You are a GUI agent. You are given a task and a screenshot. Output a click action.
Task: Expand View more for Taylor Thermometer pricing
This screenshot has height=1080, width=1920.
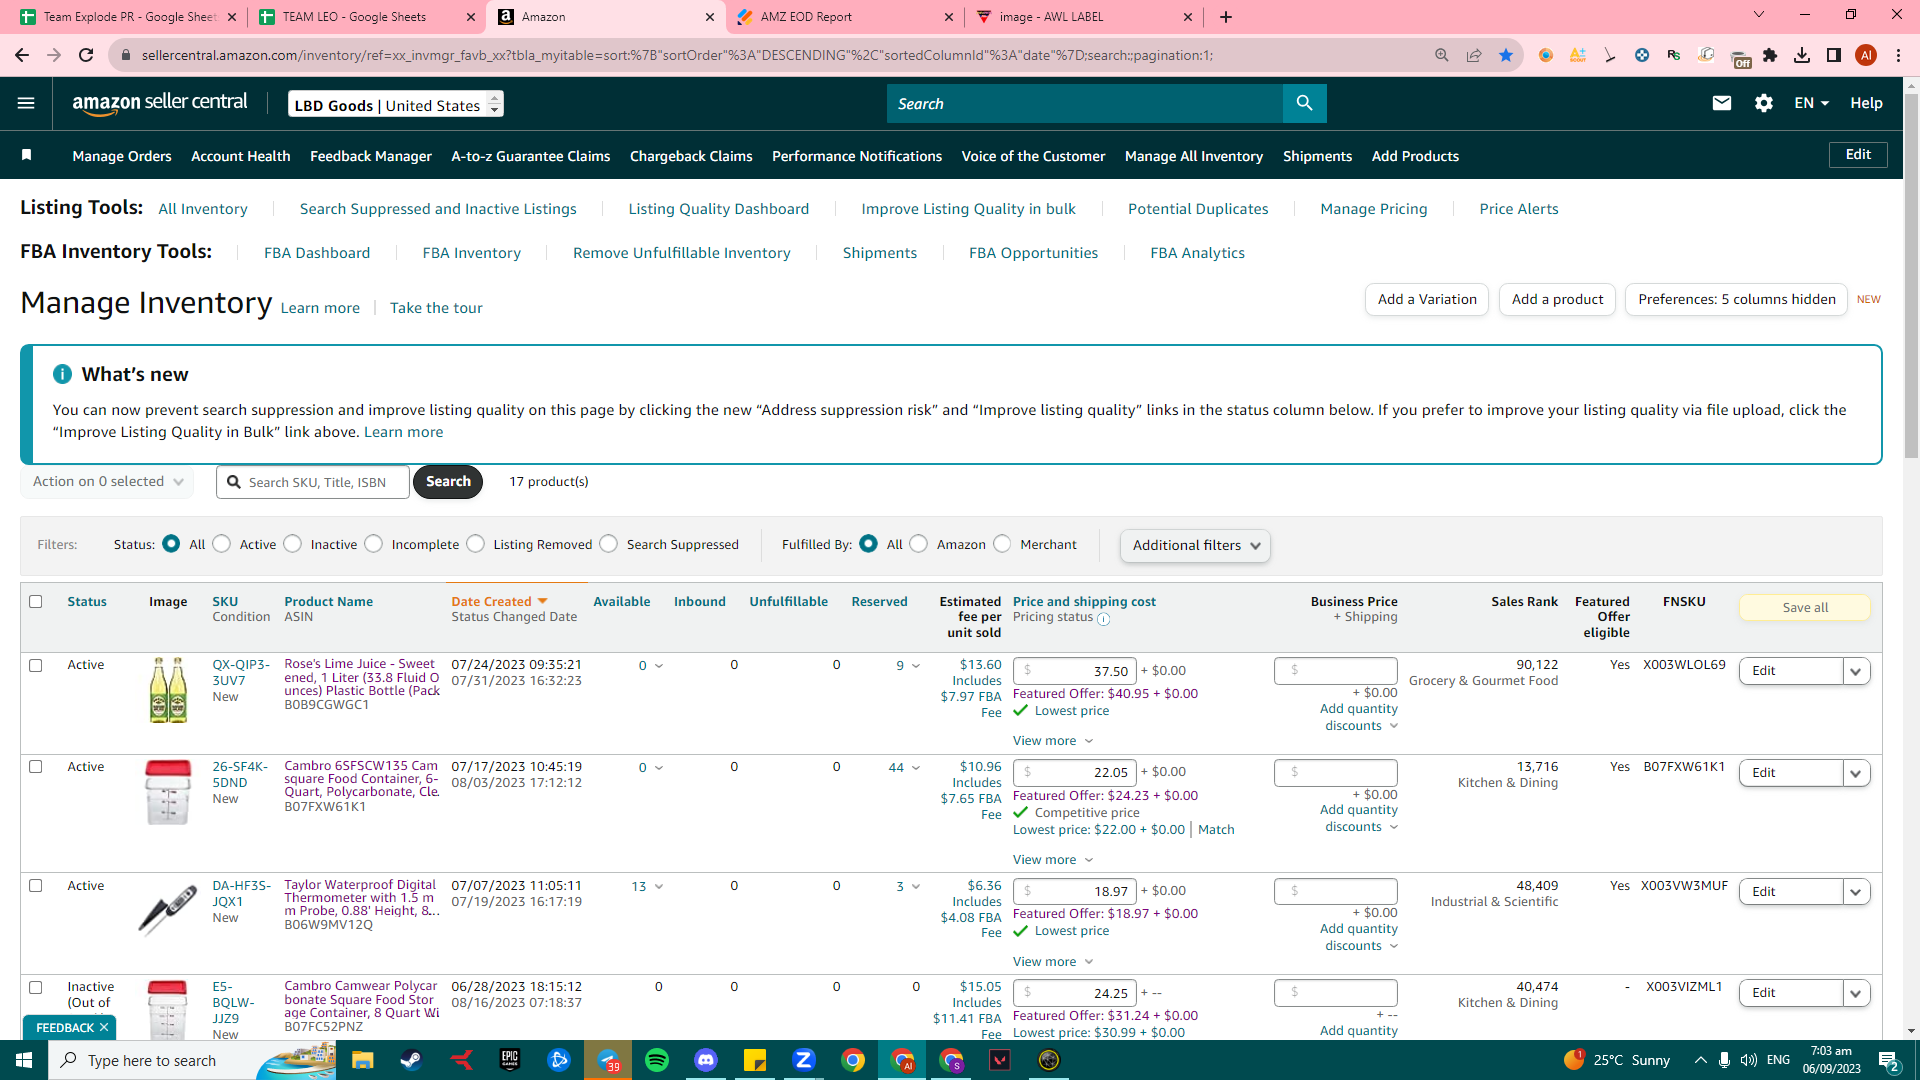(x=1052, y=961)
